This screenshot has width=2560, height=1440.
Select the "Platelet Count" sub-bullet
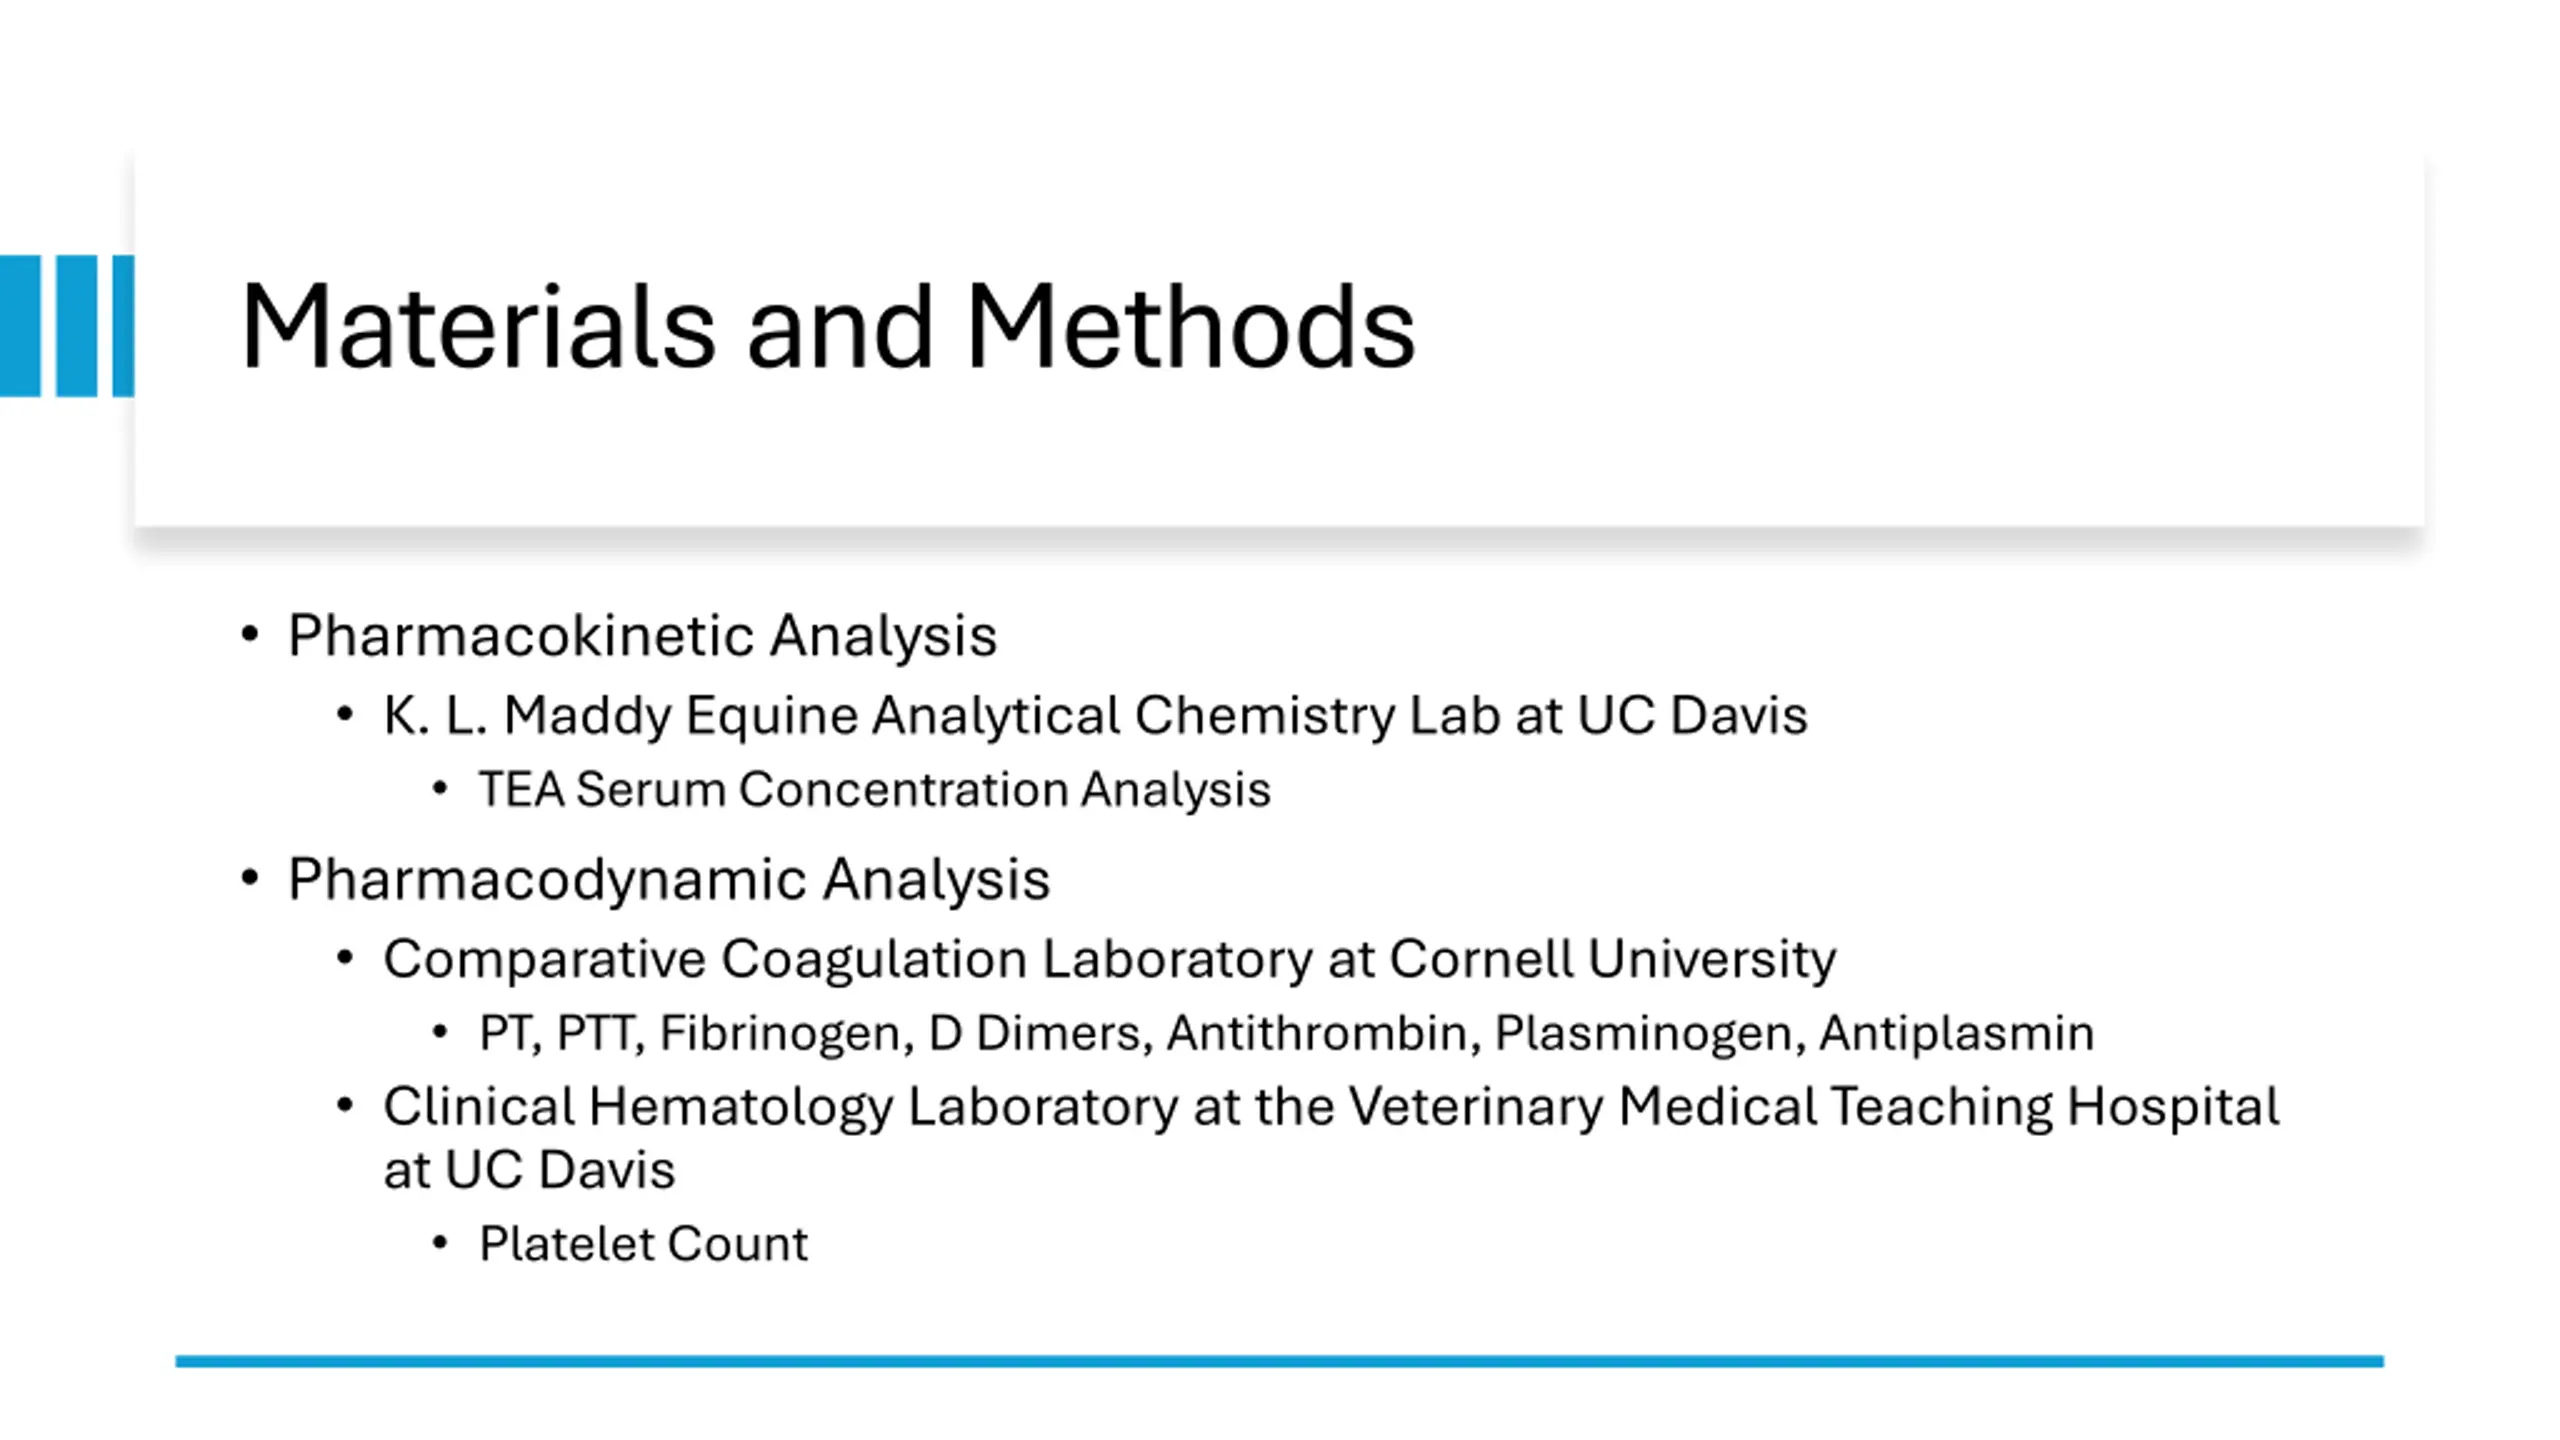point(643,1244)
